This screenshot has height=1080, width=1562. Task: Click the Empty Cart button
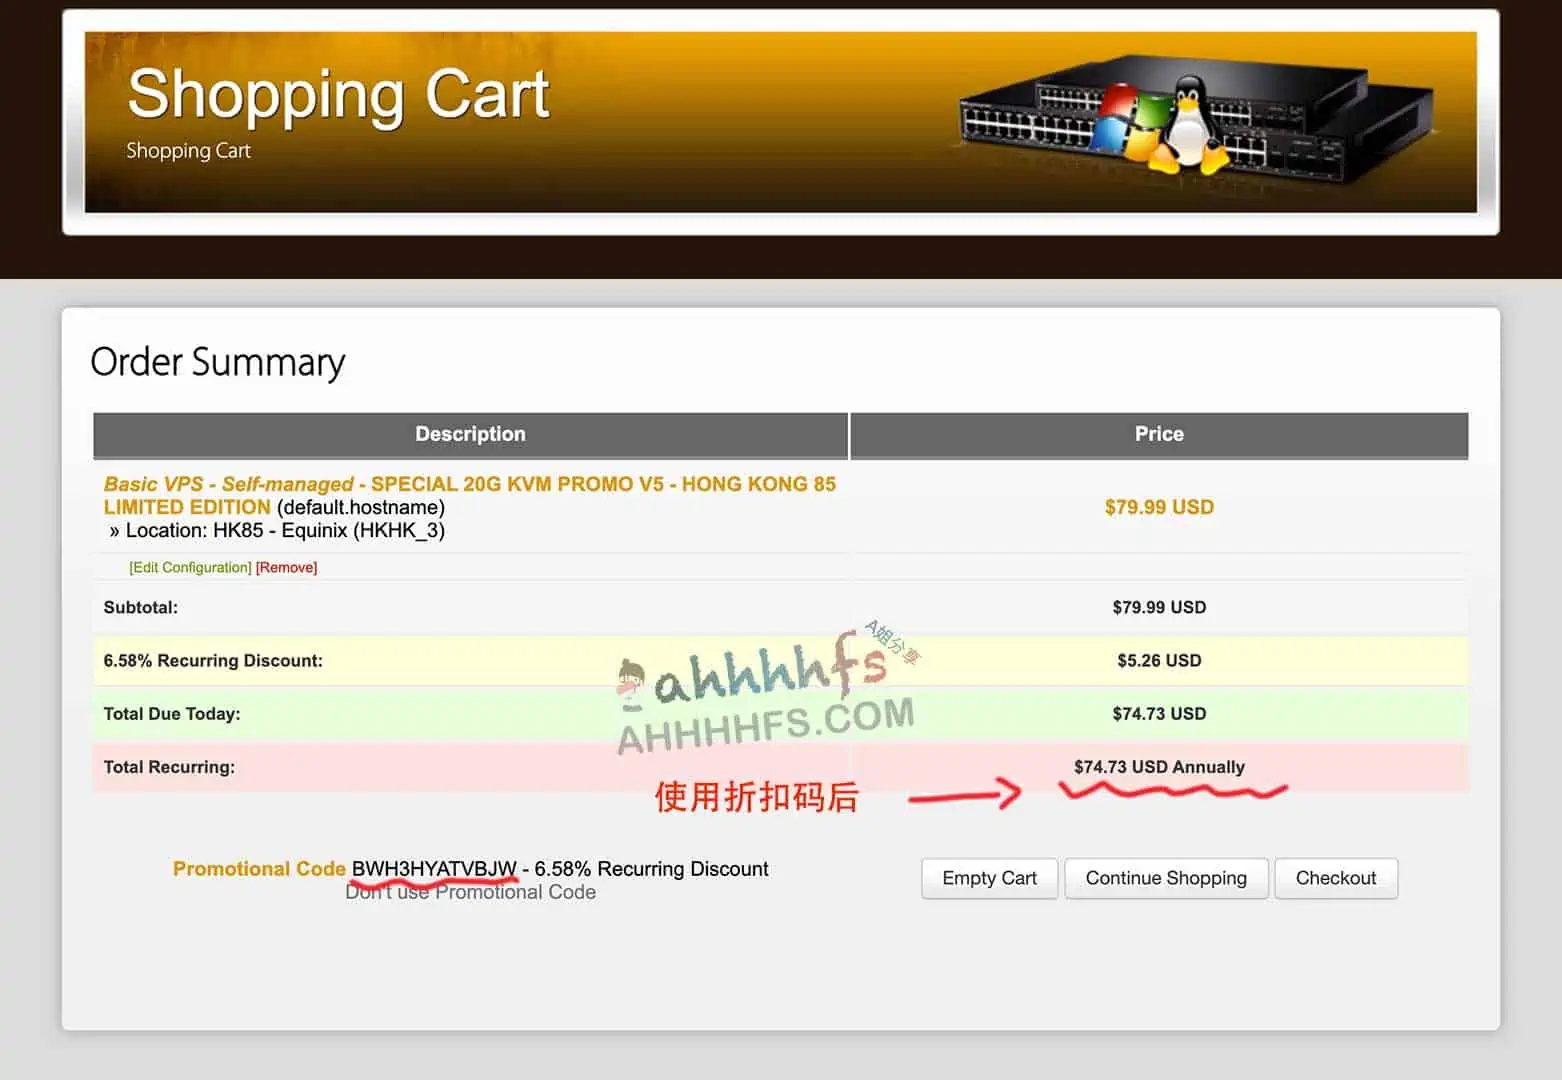[989, 878]
